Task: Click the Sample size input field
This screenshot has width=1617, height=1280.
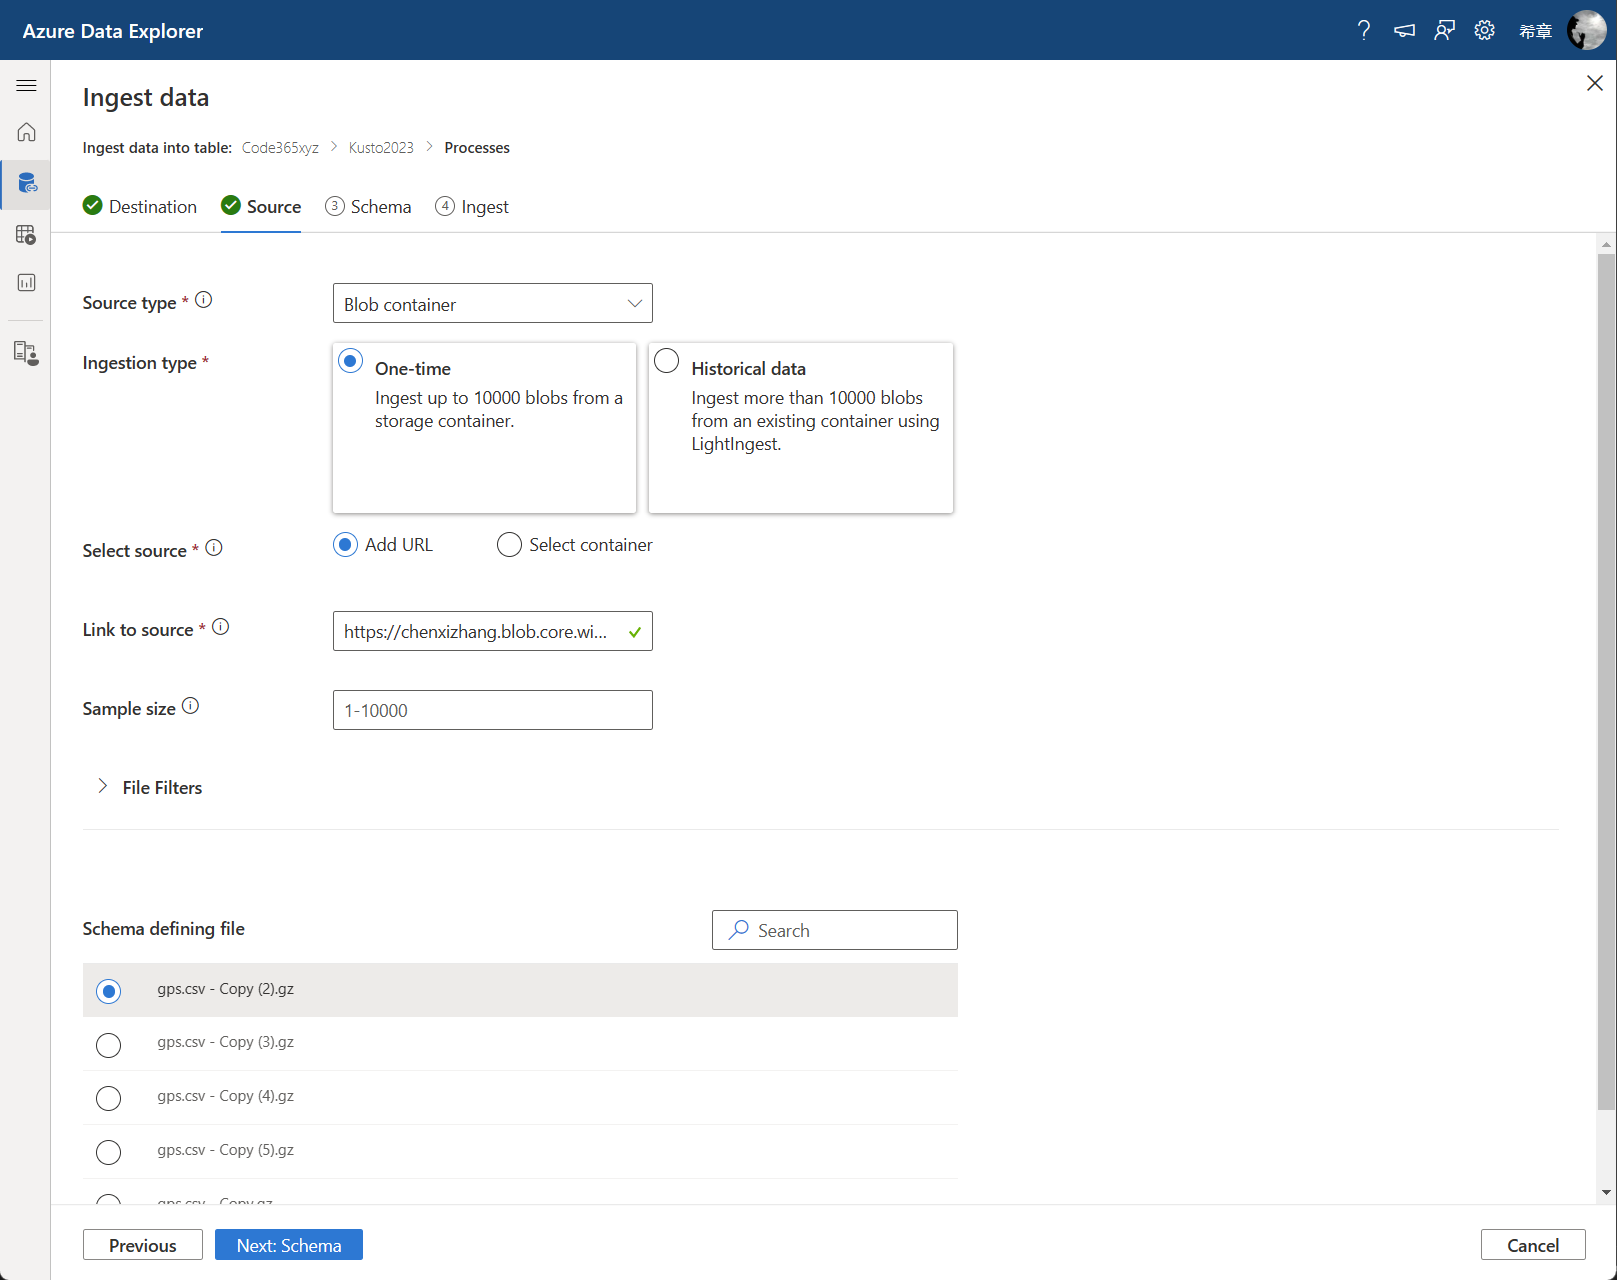Action: click(492, 710)
